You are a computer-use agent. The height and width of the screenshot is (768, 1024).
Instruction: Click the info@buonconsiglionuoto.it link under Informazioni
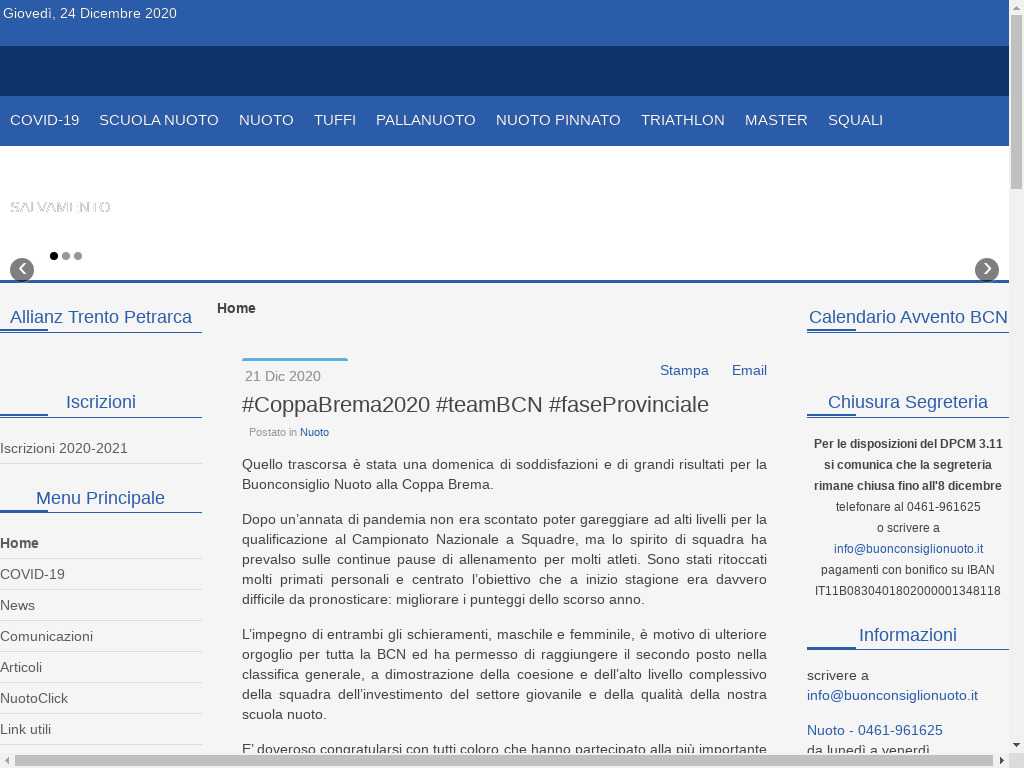(x=892, y=695)
